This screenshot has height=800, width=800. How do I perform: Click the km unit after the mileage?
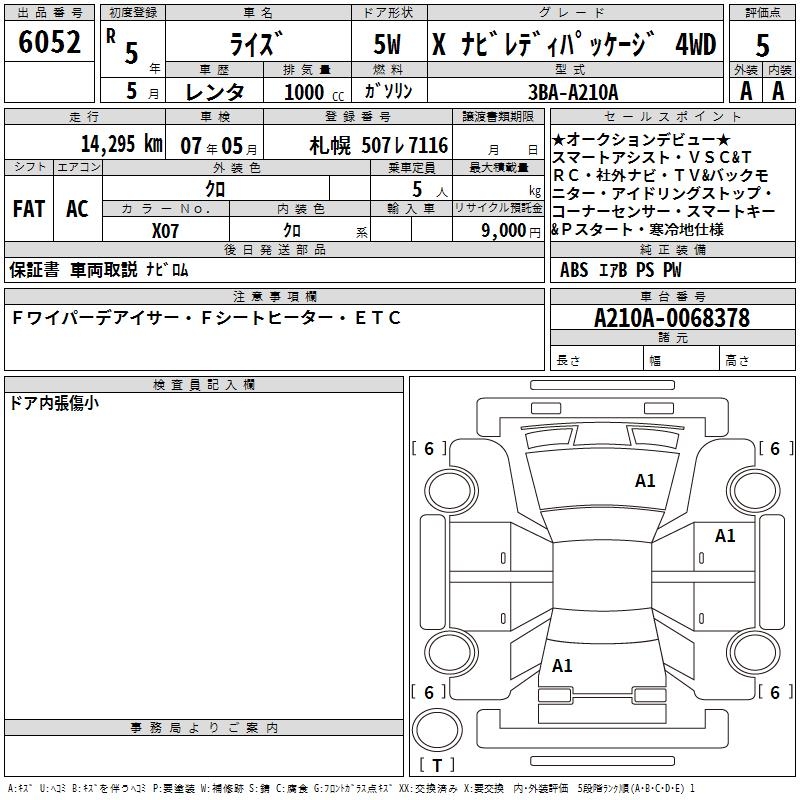152,144
